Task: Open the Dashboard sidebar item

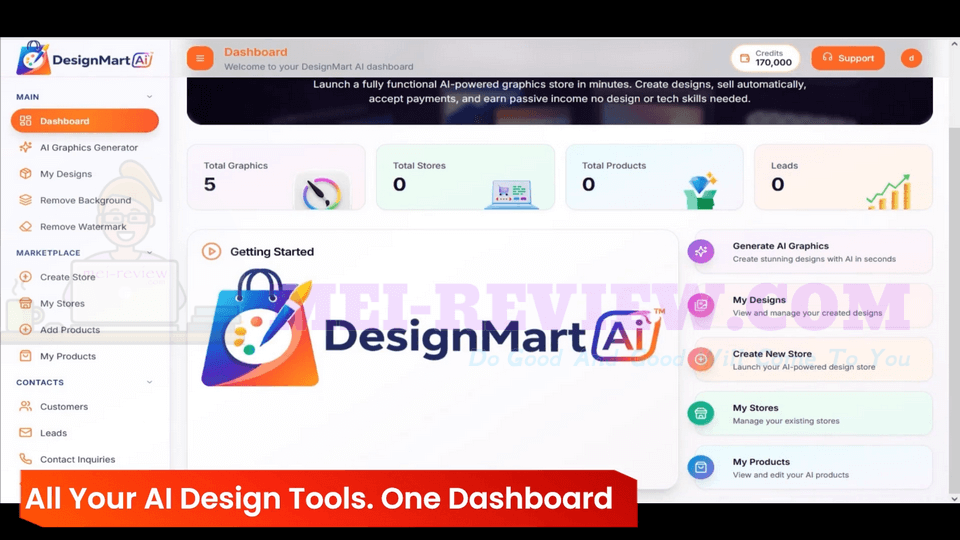Action: 84,121
